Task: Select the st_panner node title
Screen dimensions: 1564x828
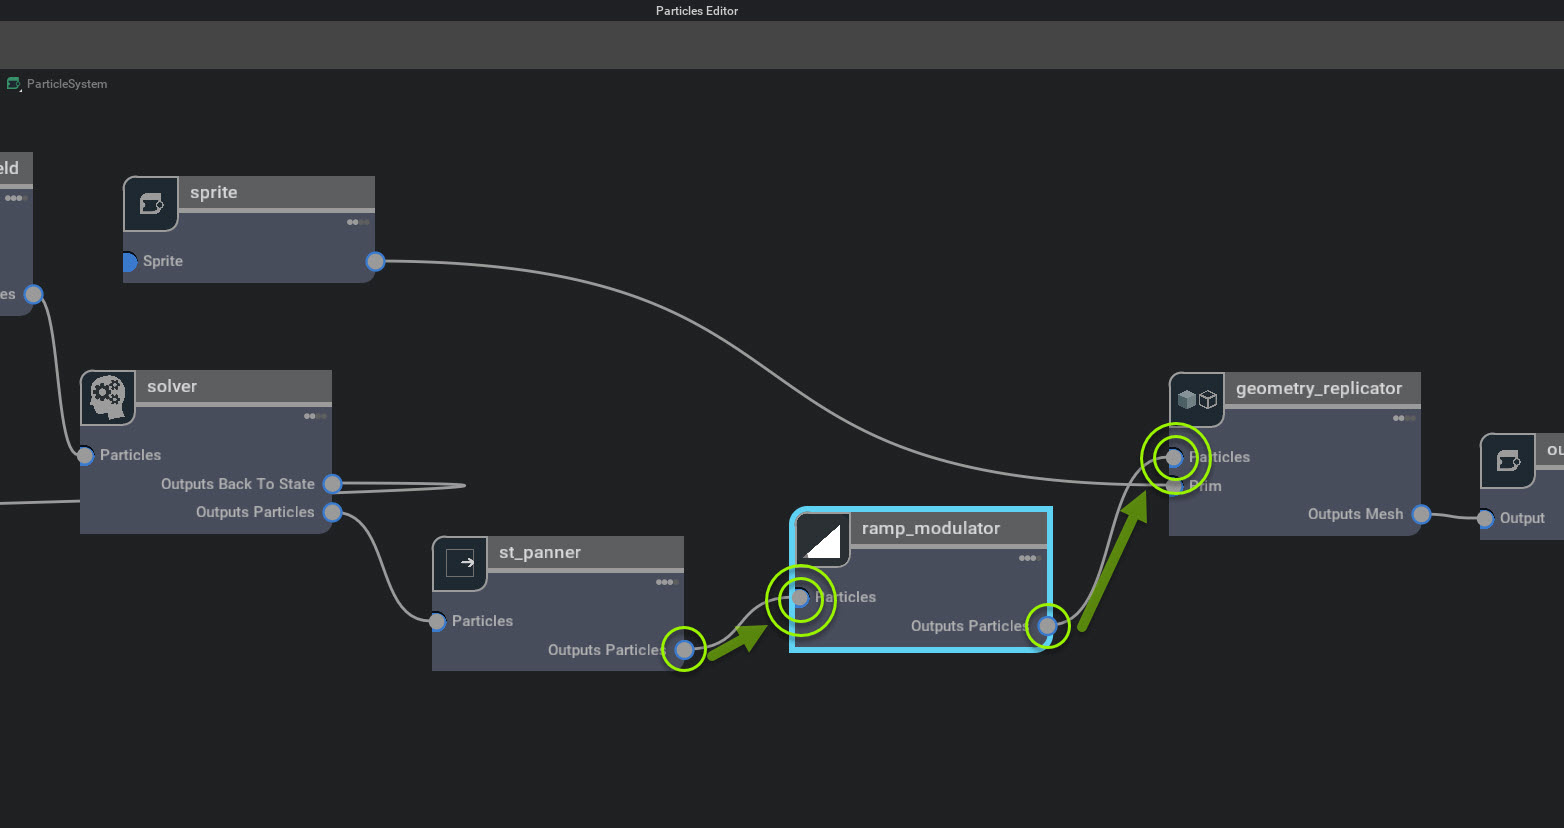Action: click(540, 552)
